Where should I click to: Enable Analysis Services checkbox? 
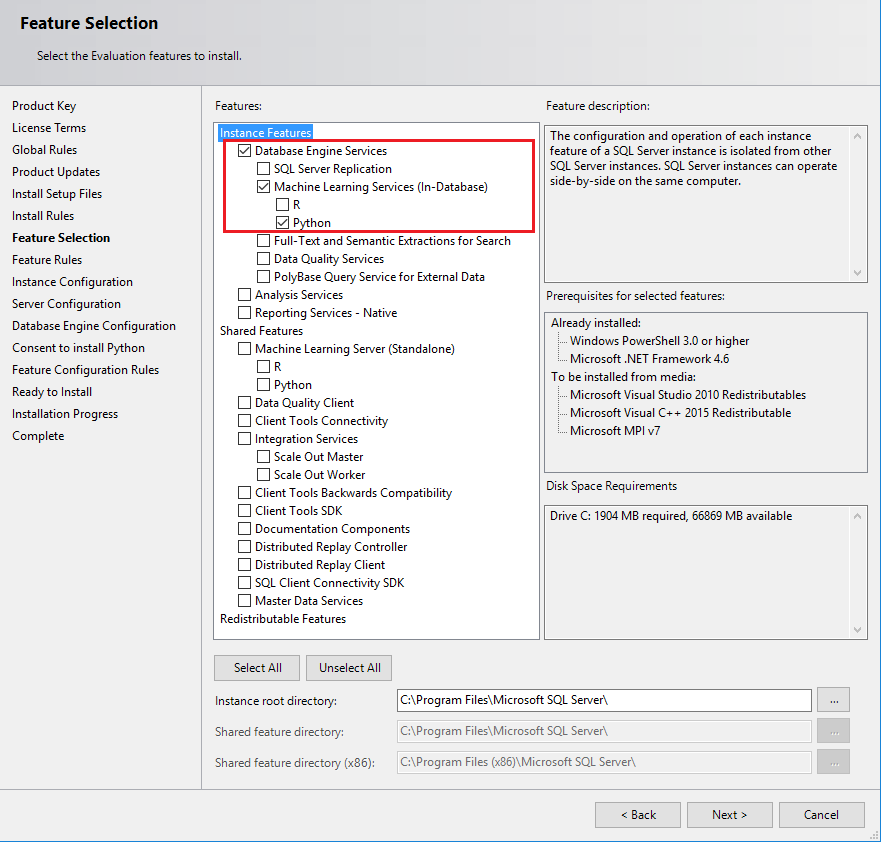point(245,295)
